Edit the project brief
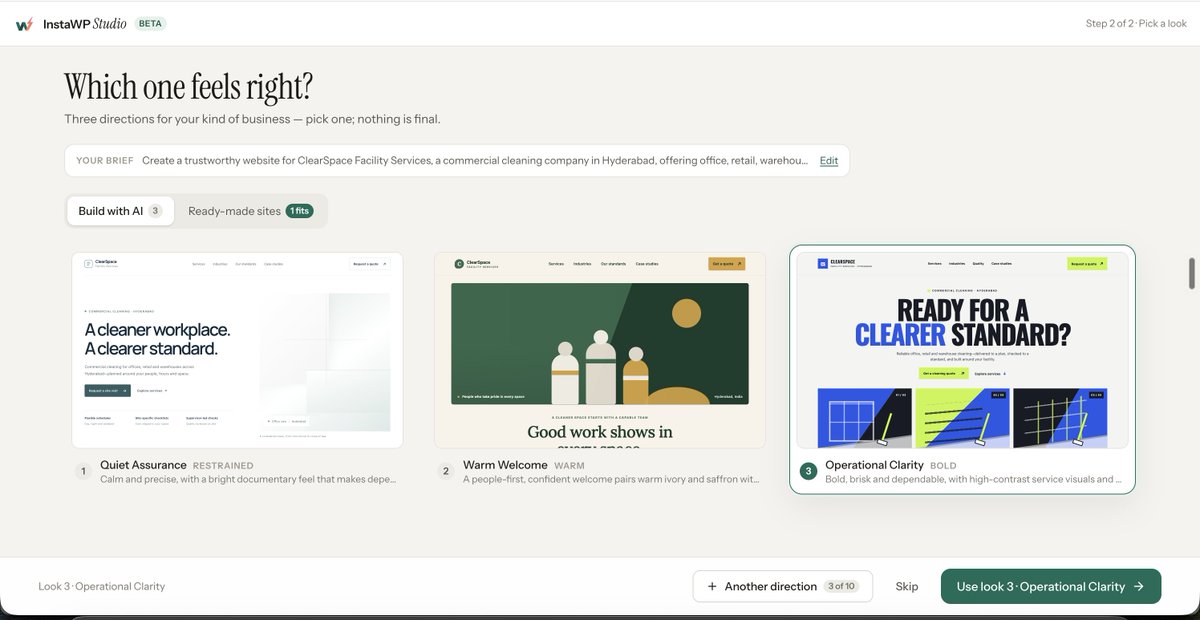The image size is (1200, 620). pyautogui.click(x=829, y=161)
